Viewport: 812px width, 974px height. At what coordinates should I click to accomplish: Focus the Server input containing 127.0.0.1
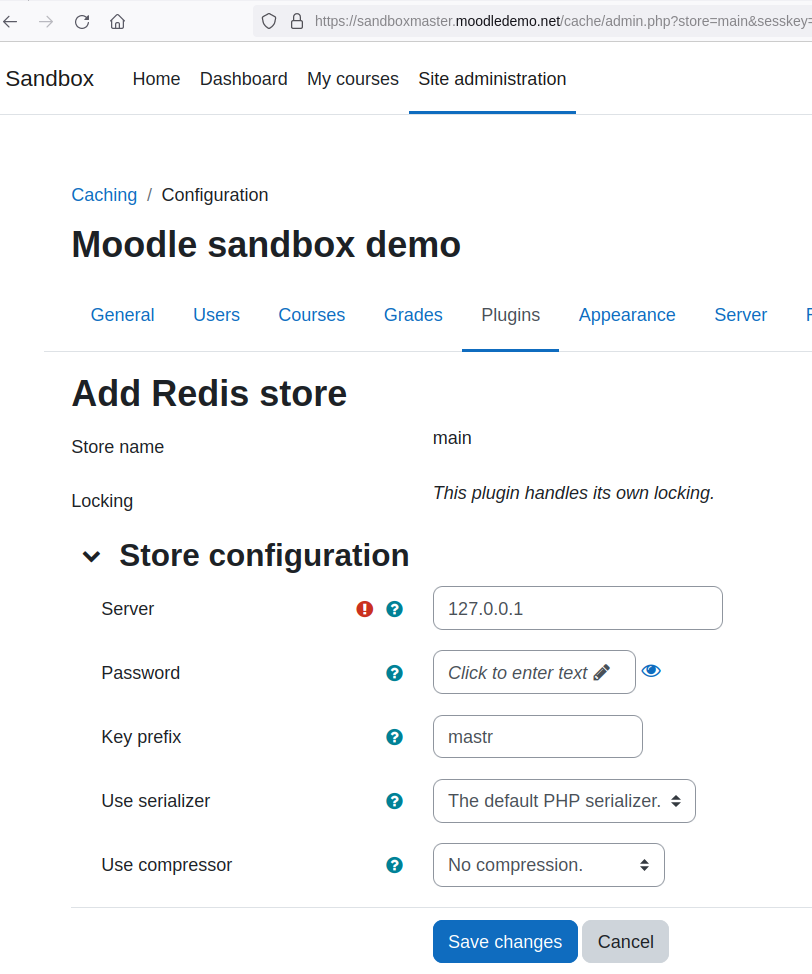[578, 608]
